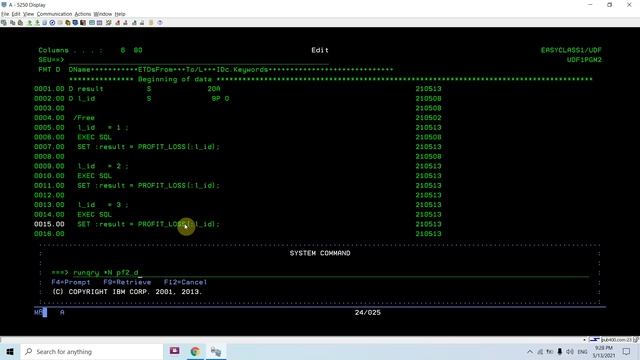640x360 pixels.
Task: Click the F12=Cancel function key label
Action: point(185,282)
